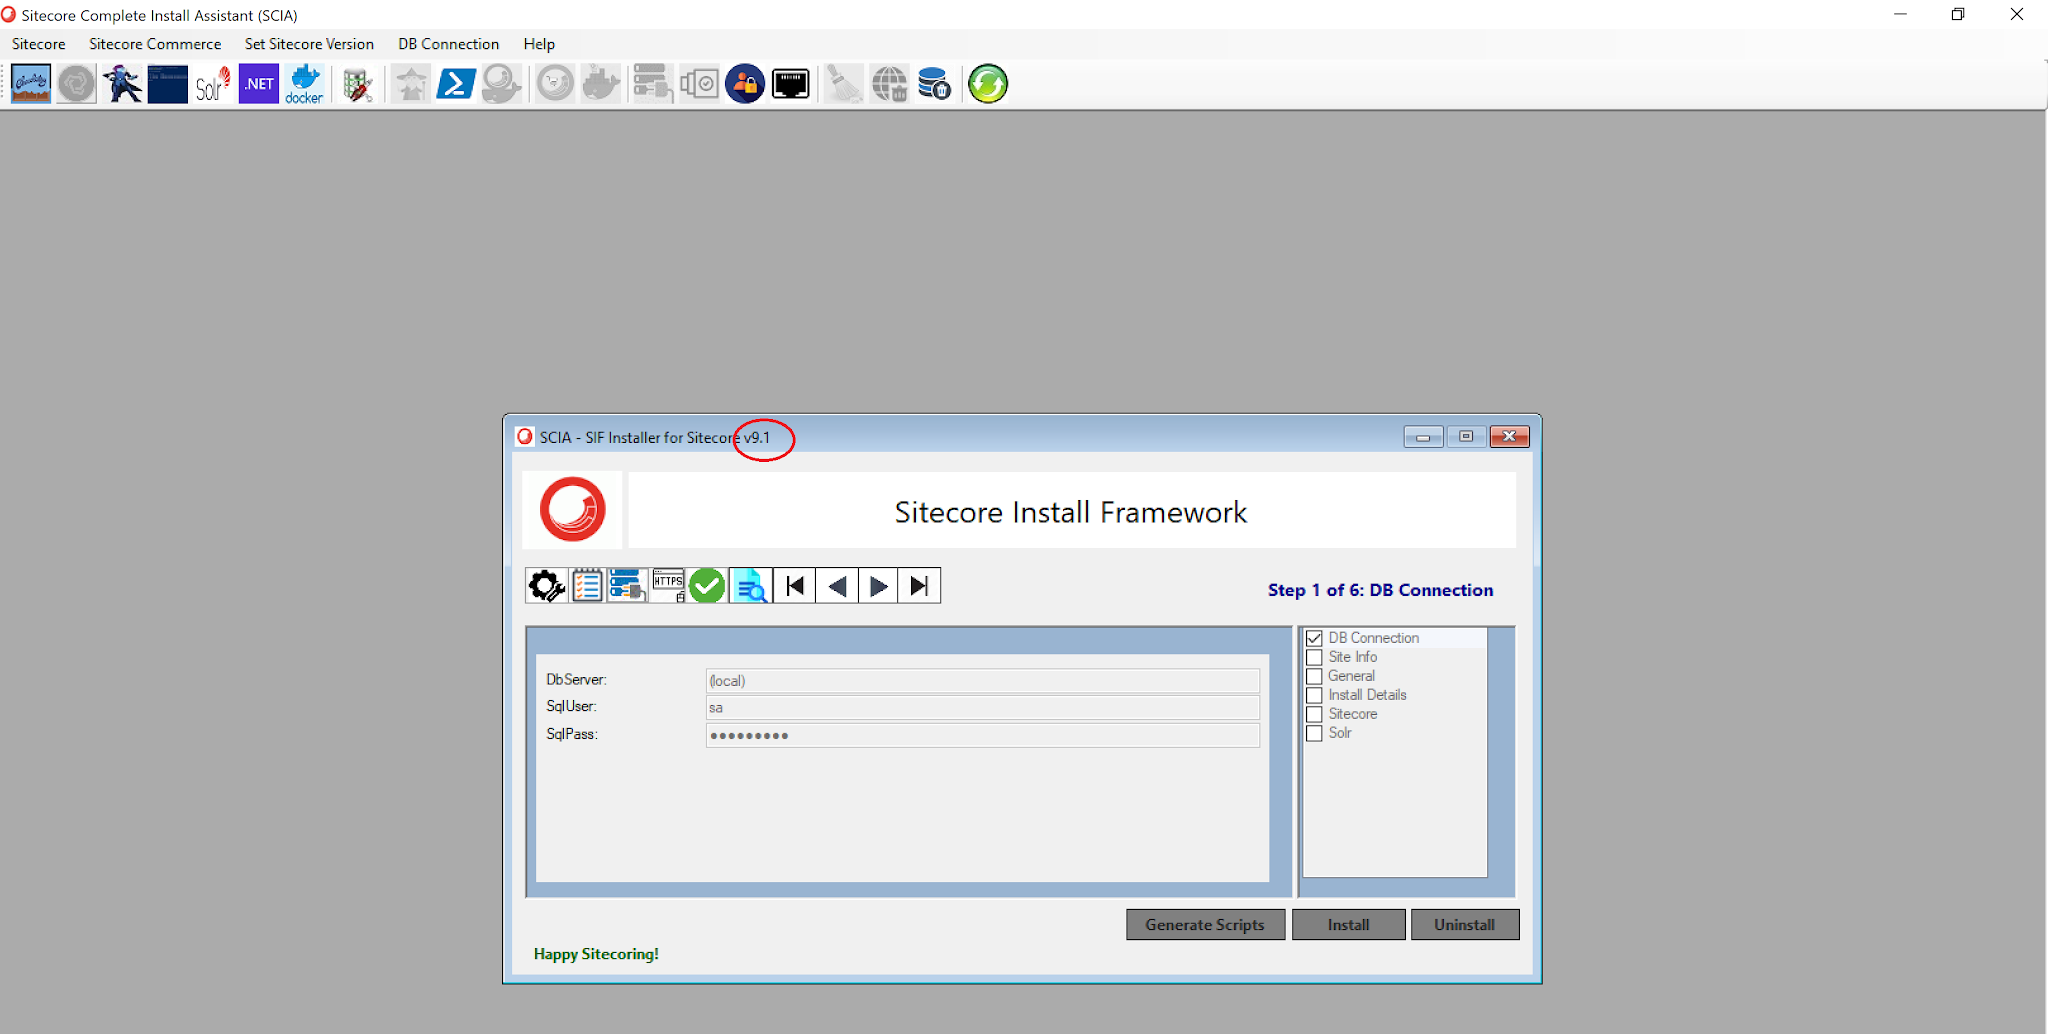
Task: Check the Solr step checkbox
Action: [x=1315, y=733]
